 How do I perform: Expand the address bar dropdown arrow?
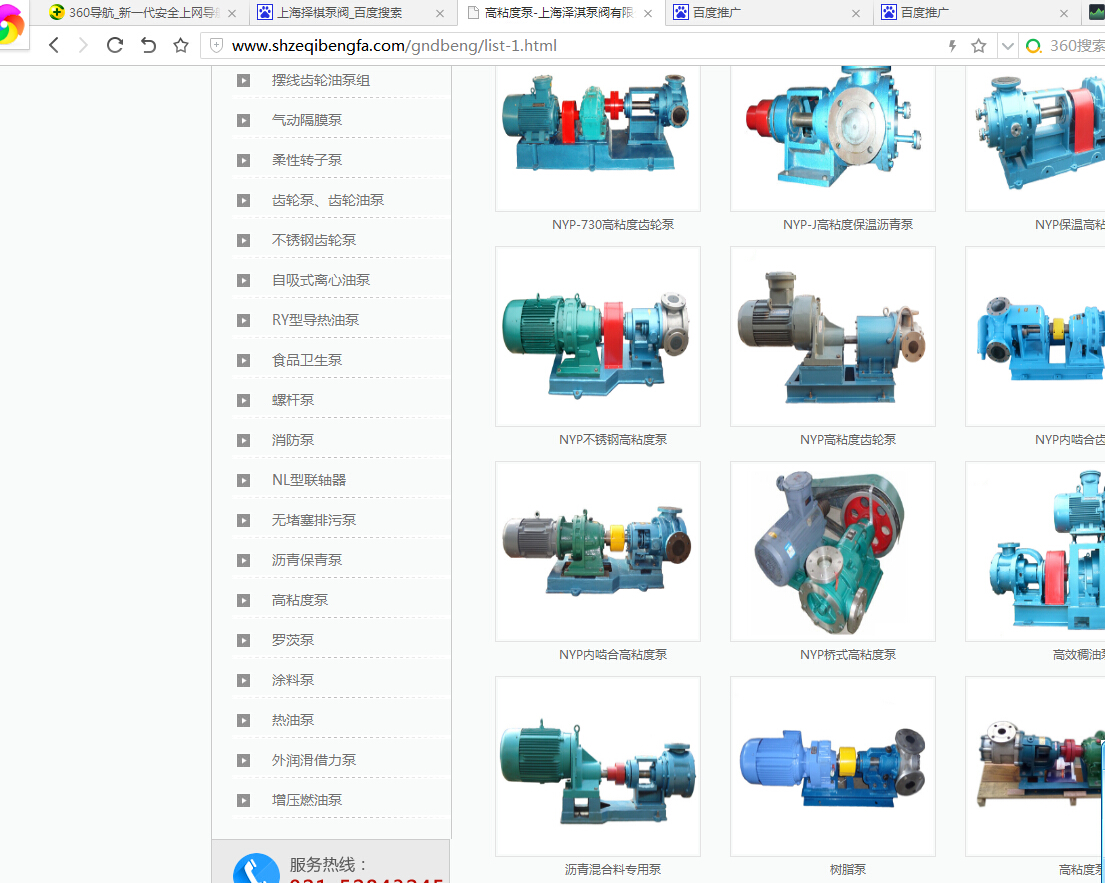pos(1007,46)
